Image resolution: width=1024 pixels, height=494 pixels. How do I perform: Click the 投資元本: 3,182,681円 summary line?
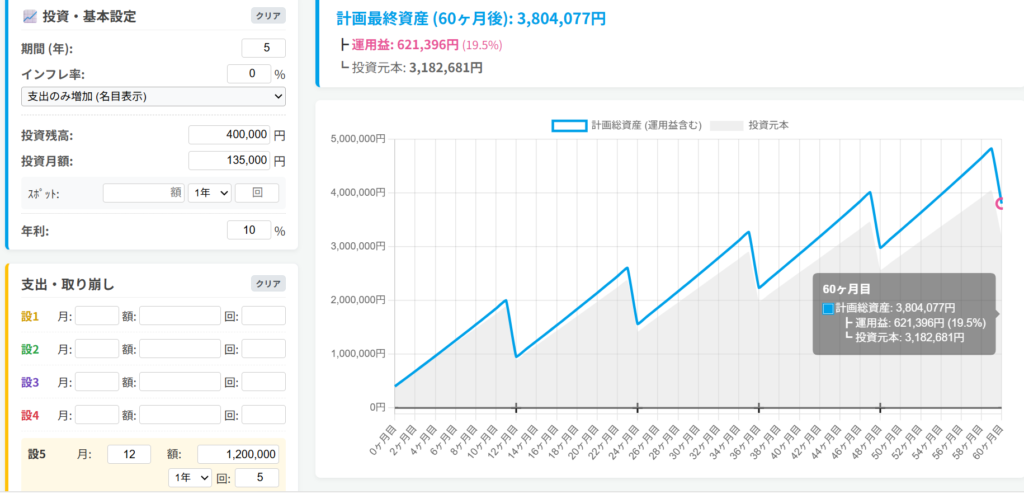point(417,67)
